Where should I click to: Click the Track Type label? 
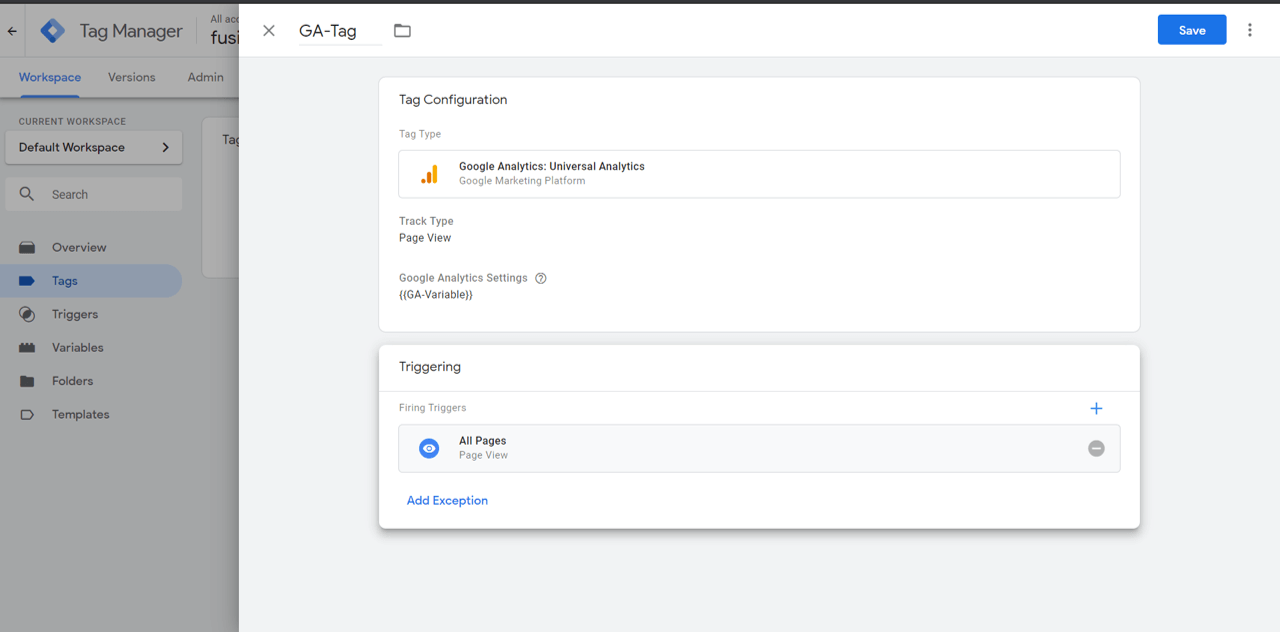[x=426, y=221]
